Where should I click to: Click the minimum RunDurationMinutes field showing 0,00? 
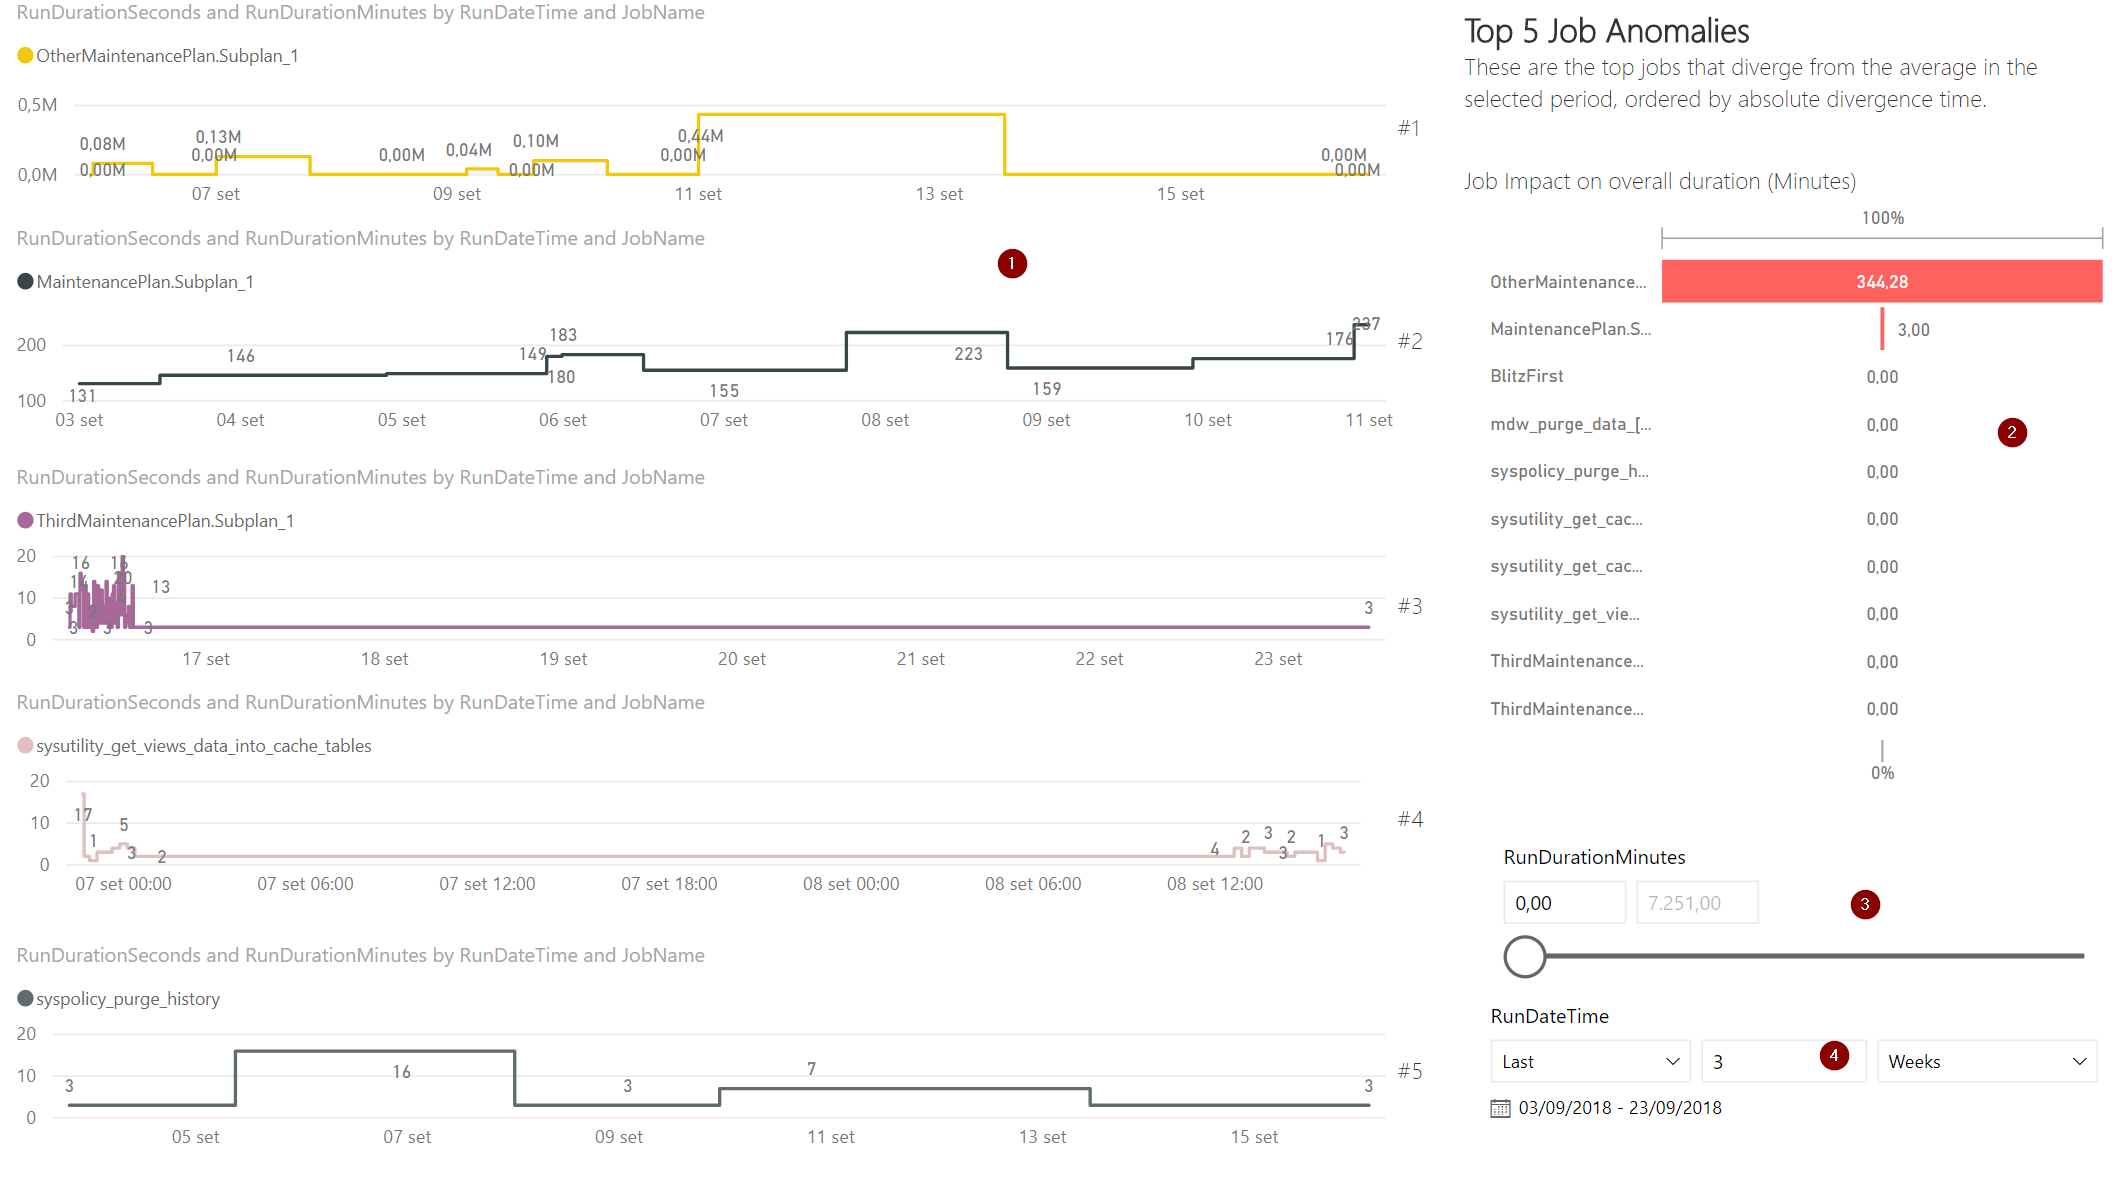[x=1564, y=903]
